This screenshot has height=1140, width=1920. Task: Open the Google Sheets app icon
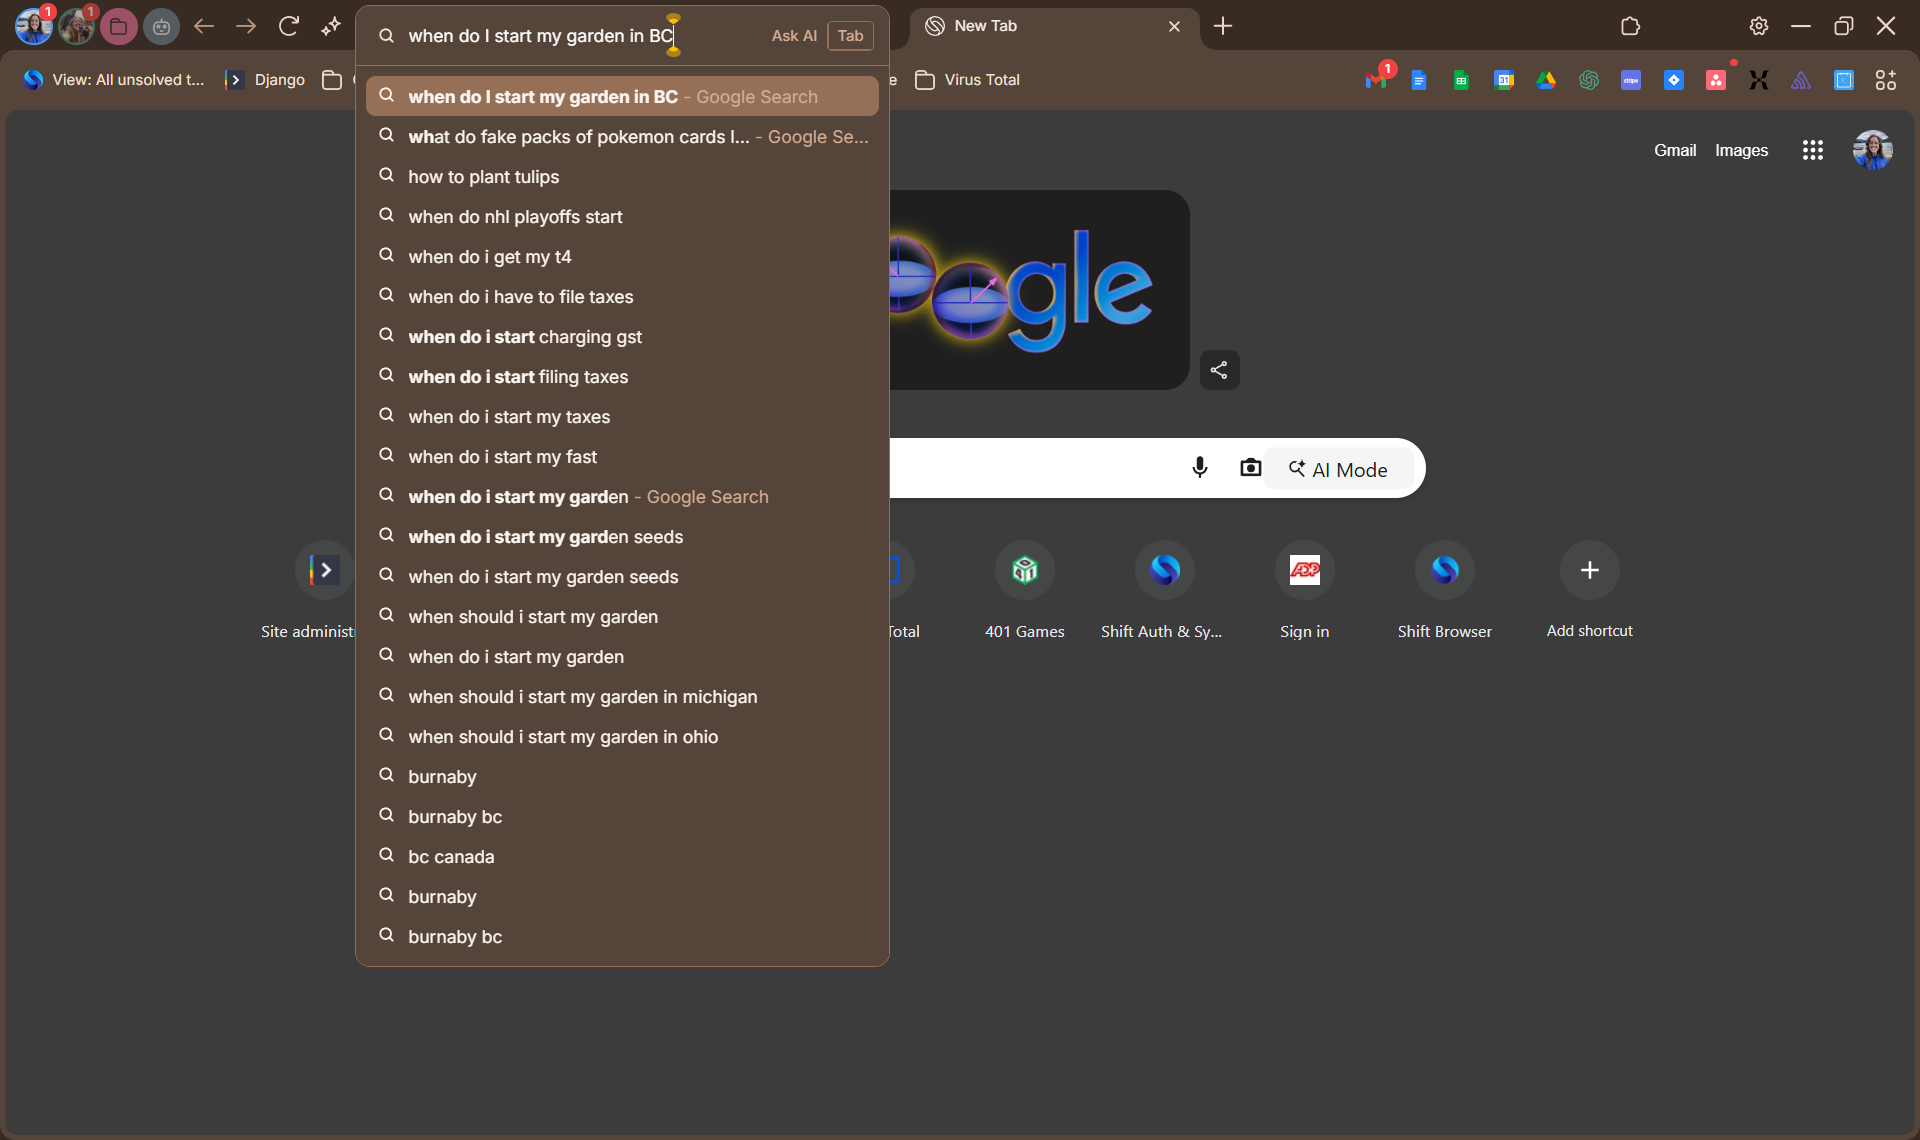[1461, 80]
